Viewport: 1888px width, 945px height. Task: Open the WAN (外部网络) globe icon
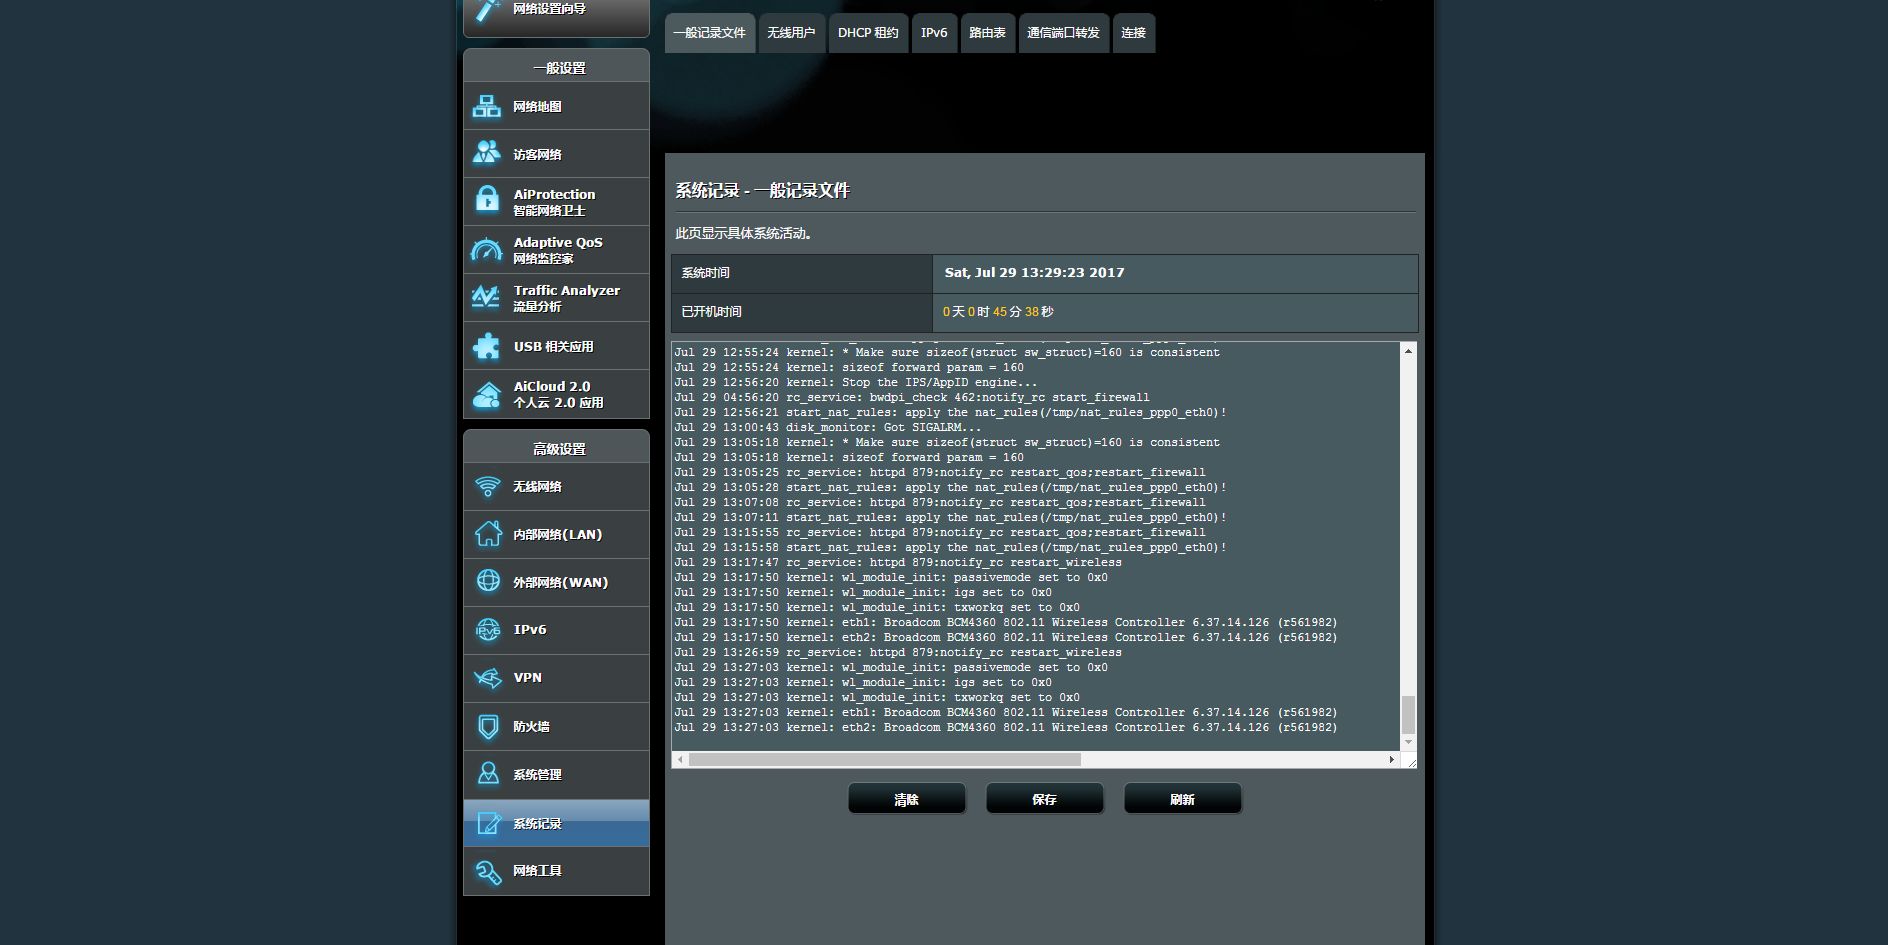488,581
